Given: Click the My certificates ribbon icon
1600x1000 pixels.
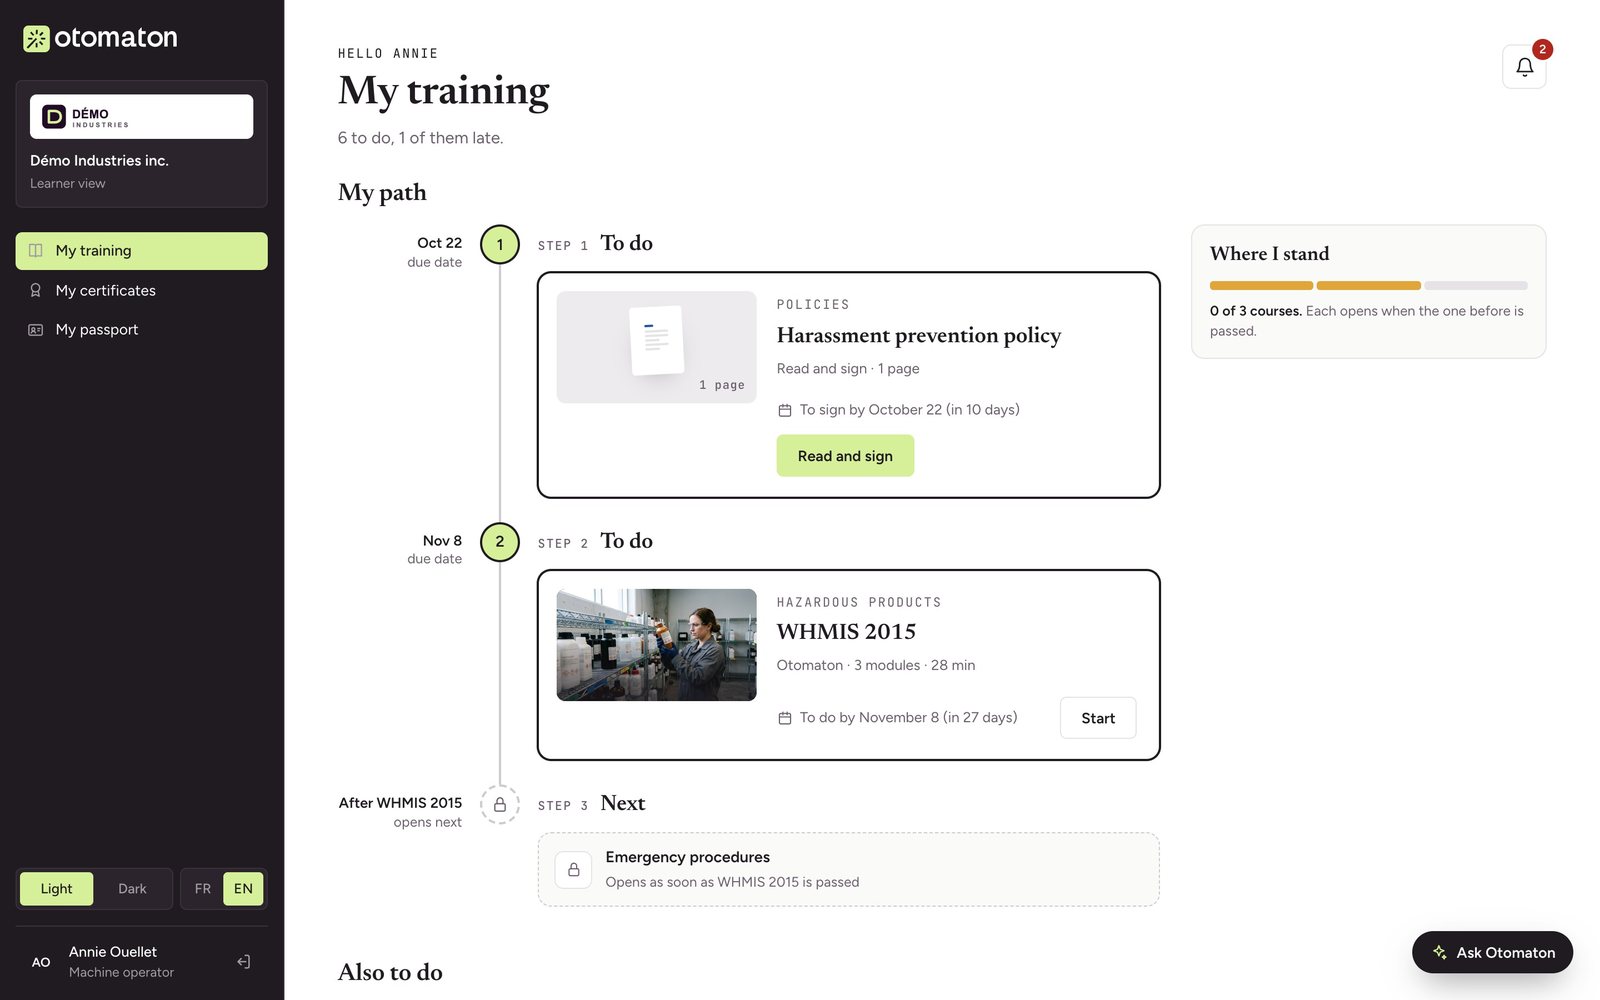Looking at the screenshot, I should pos(36,290).
